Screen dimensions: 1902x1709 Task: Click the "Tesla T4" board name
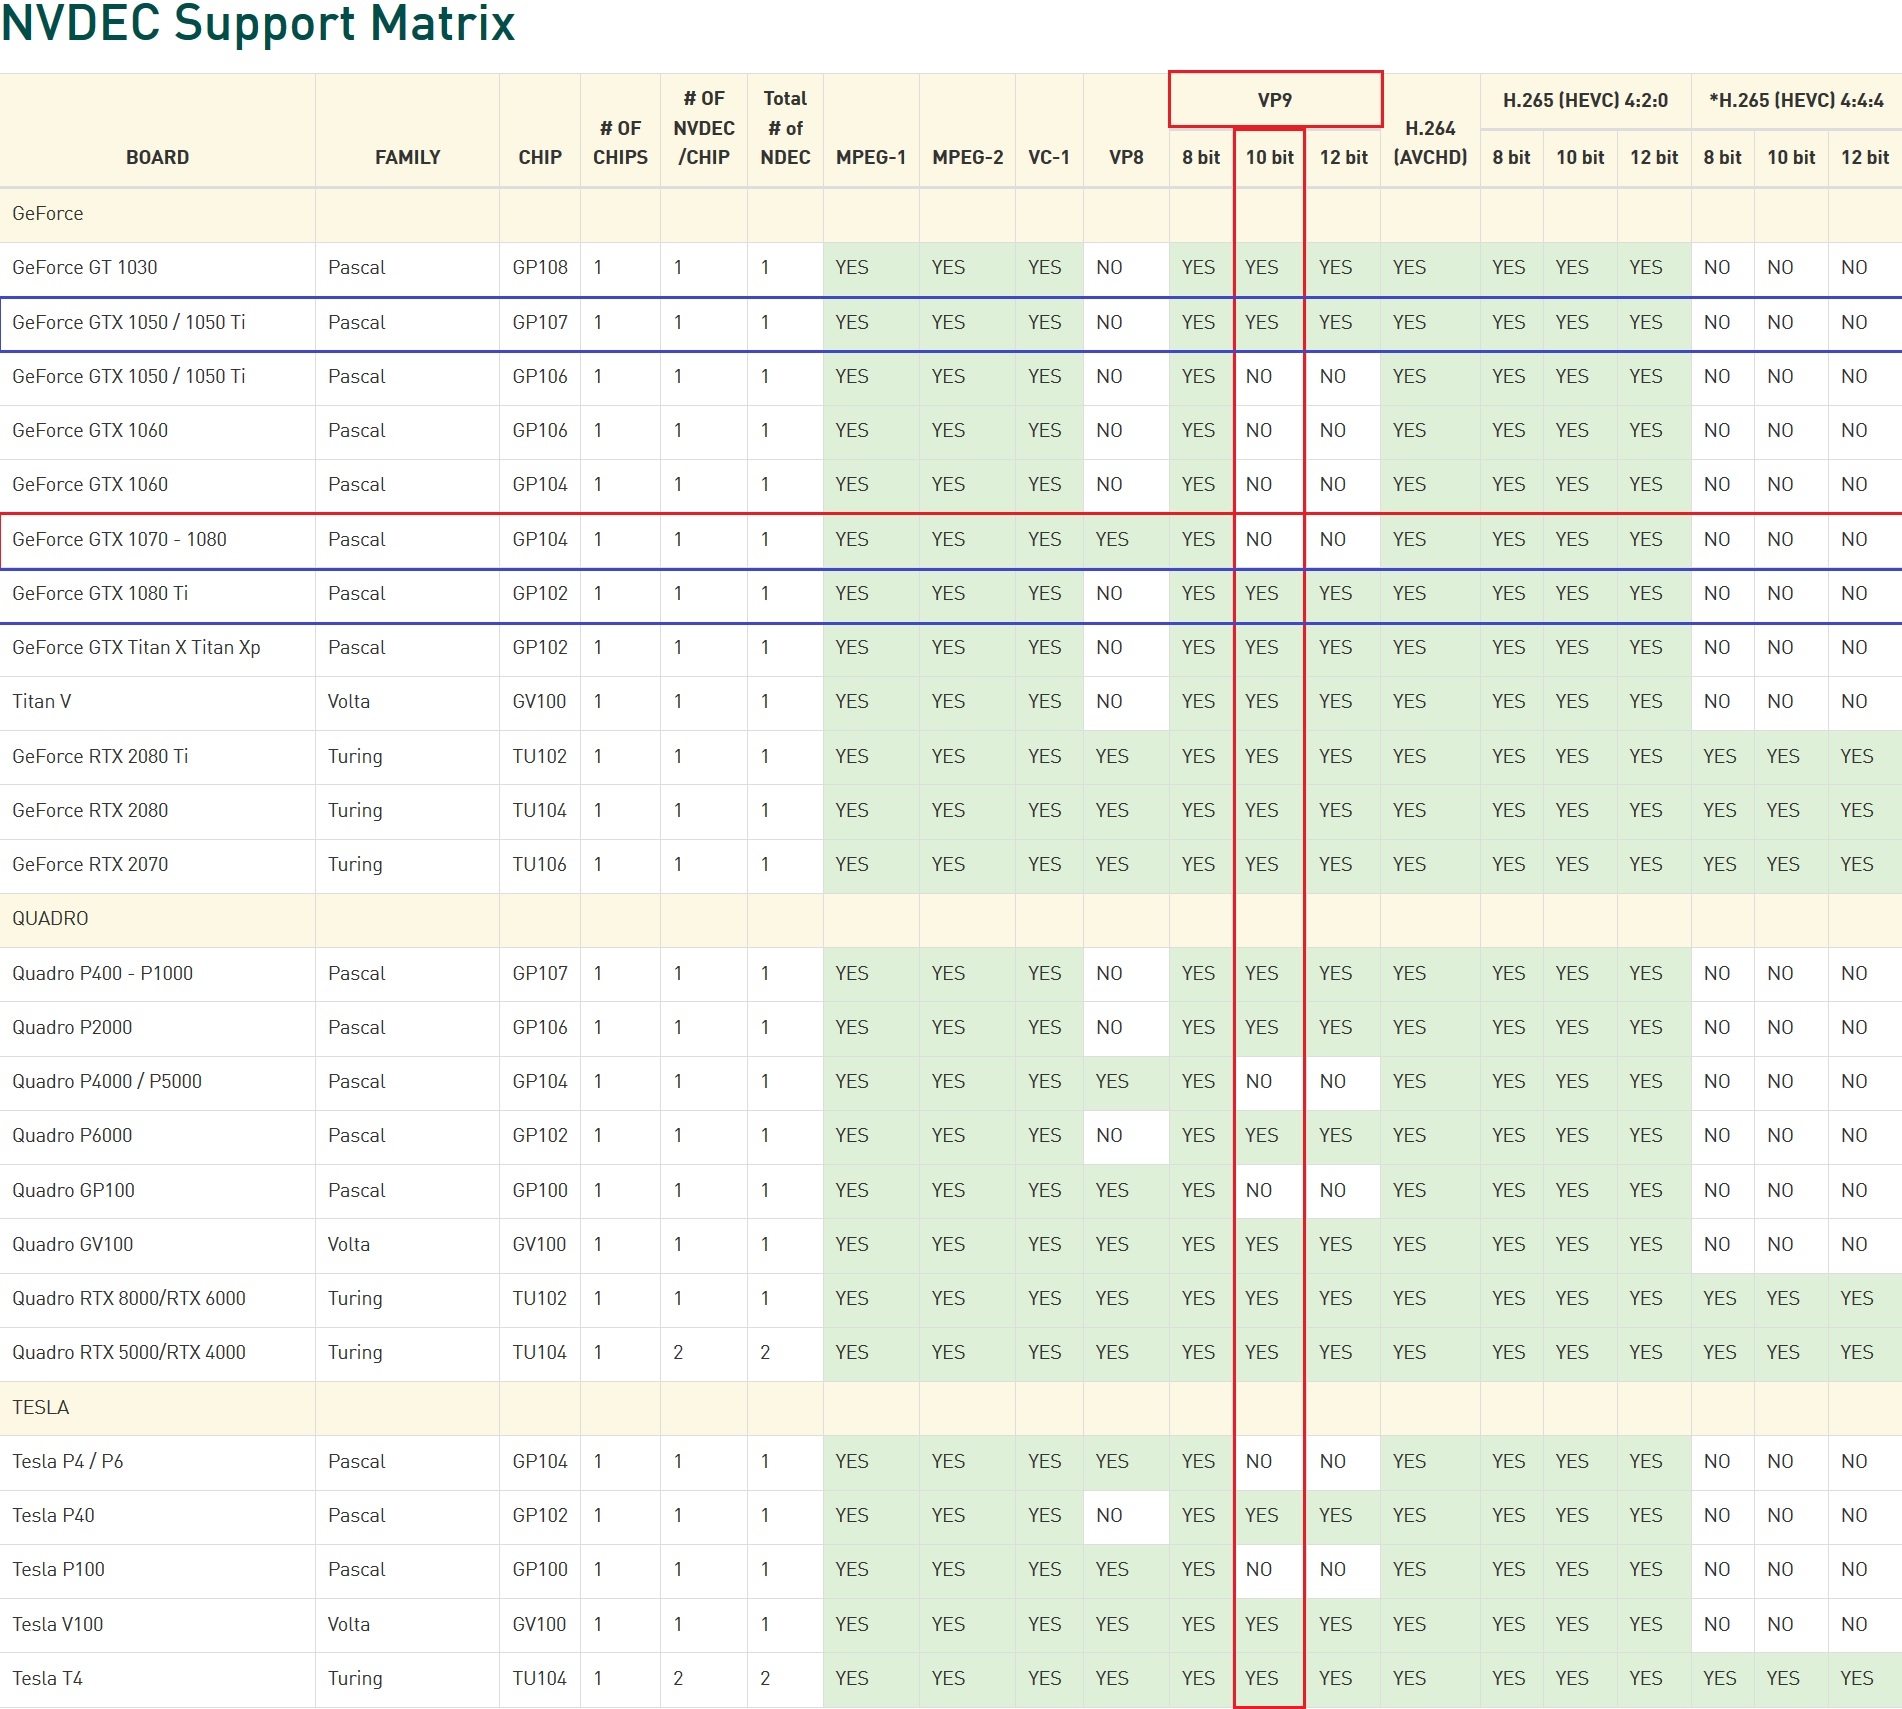click(x=48, y=1678)
